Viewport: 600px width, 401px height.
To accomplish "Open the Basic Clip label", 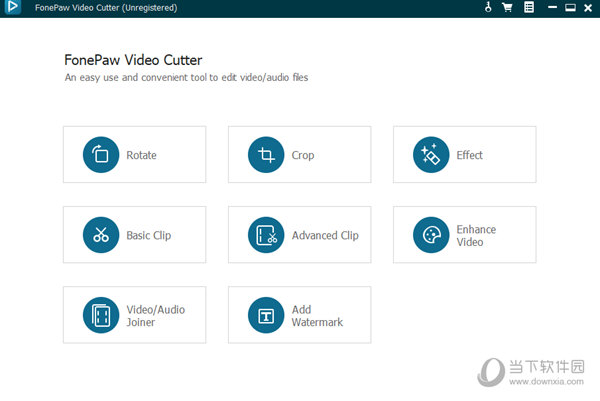I will coord(148,235).
